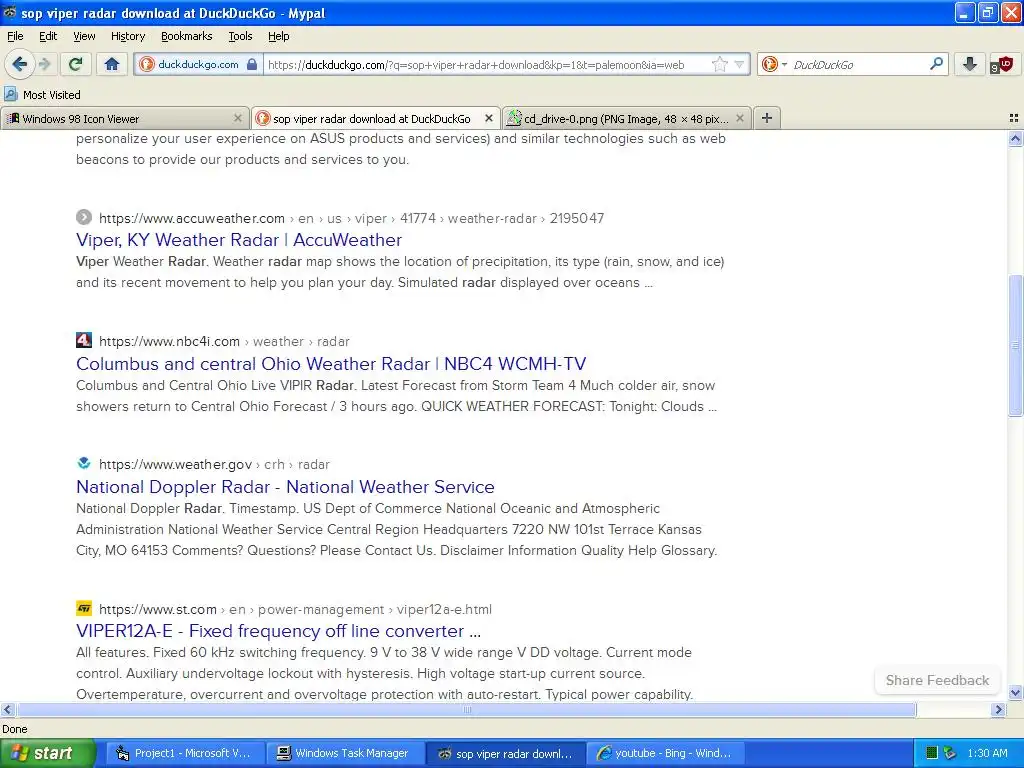1024x768 pixels.
Task: Open the Most Visited bookmarks folder
Action: point(42,95)
